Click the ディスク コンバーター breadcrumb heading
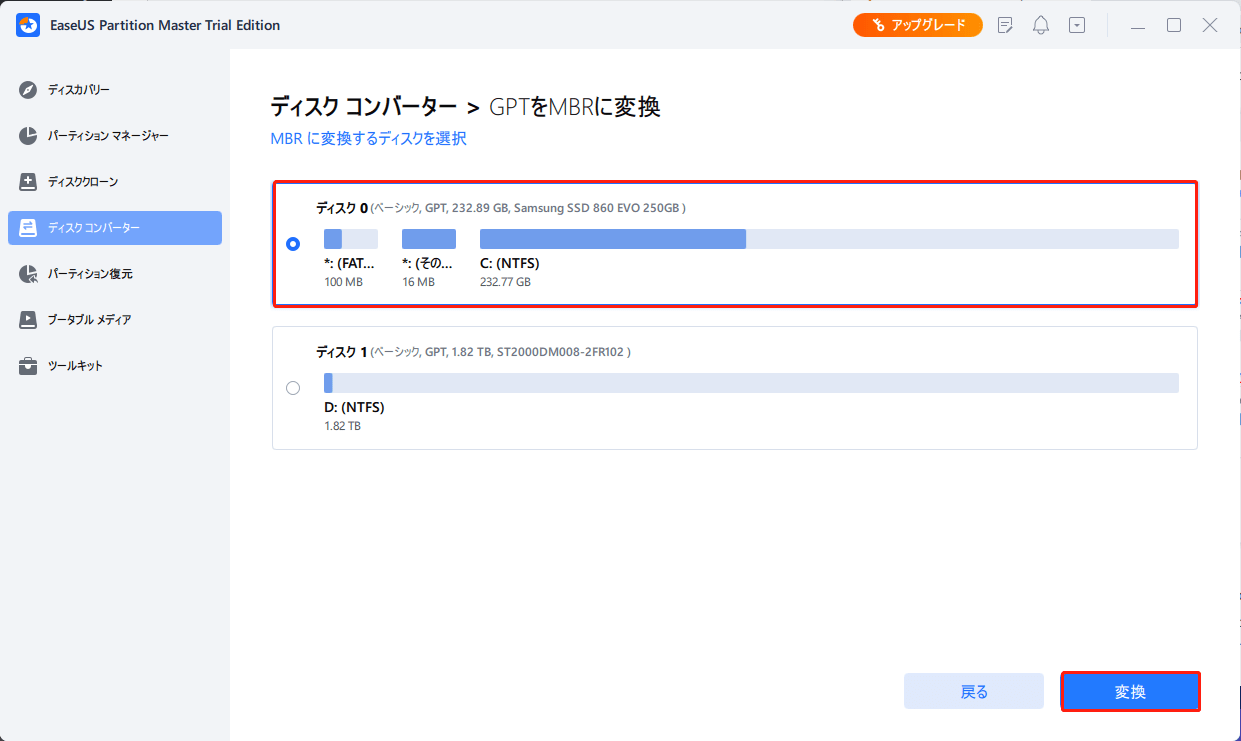Screen dimensions: 1241x741 [363, 107]
